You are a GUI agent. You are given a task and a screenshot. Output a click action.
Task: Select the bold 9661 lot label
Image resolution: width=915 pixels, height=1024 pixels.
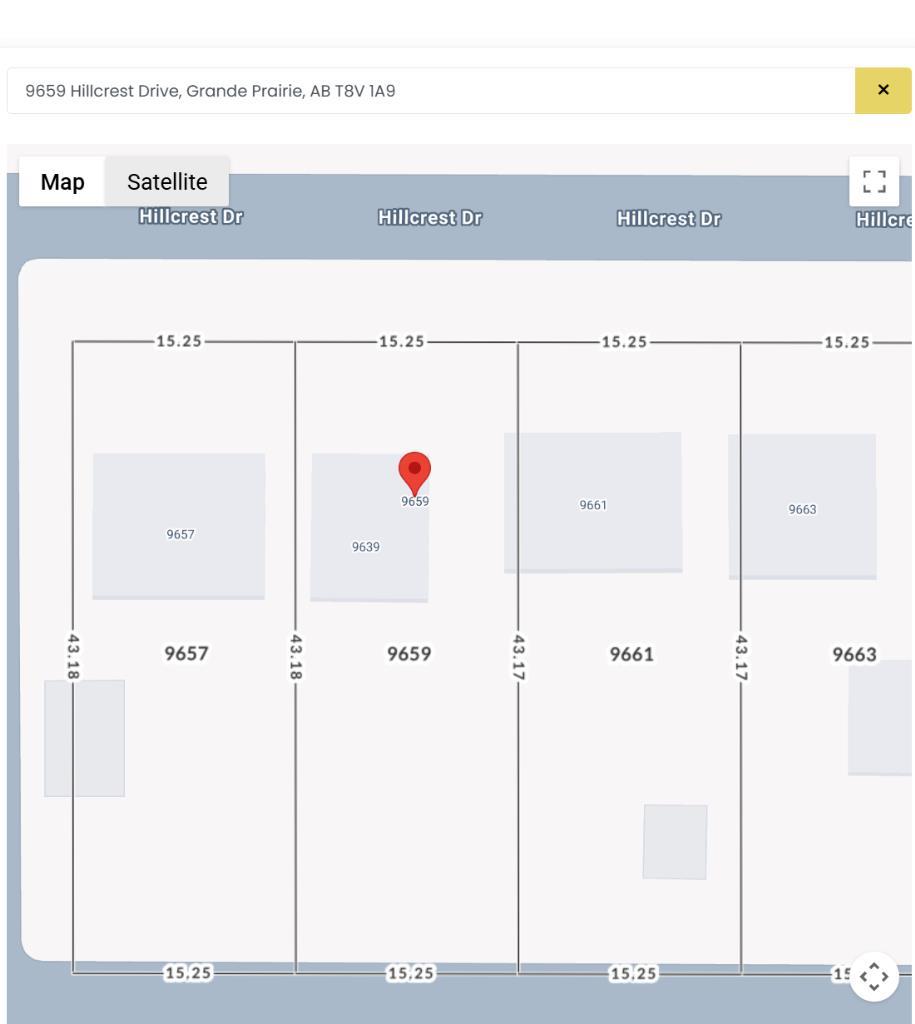click(631, 654)
